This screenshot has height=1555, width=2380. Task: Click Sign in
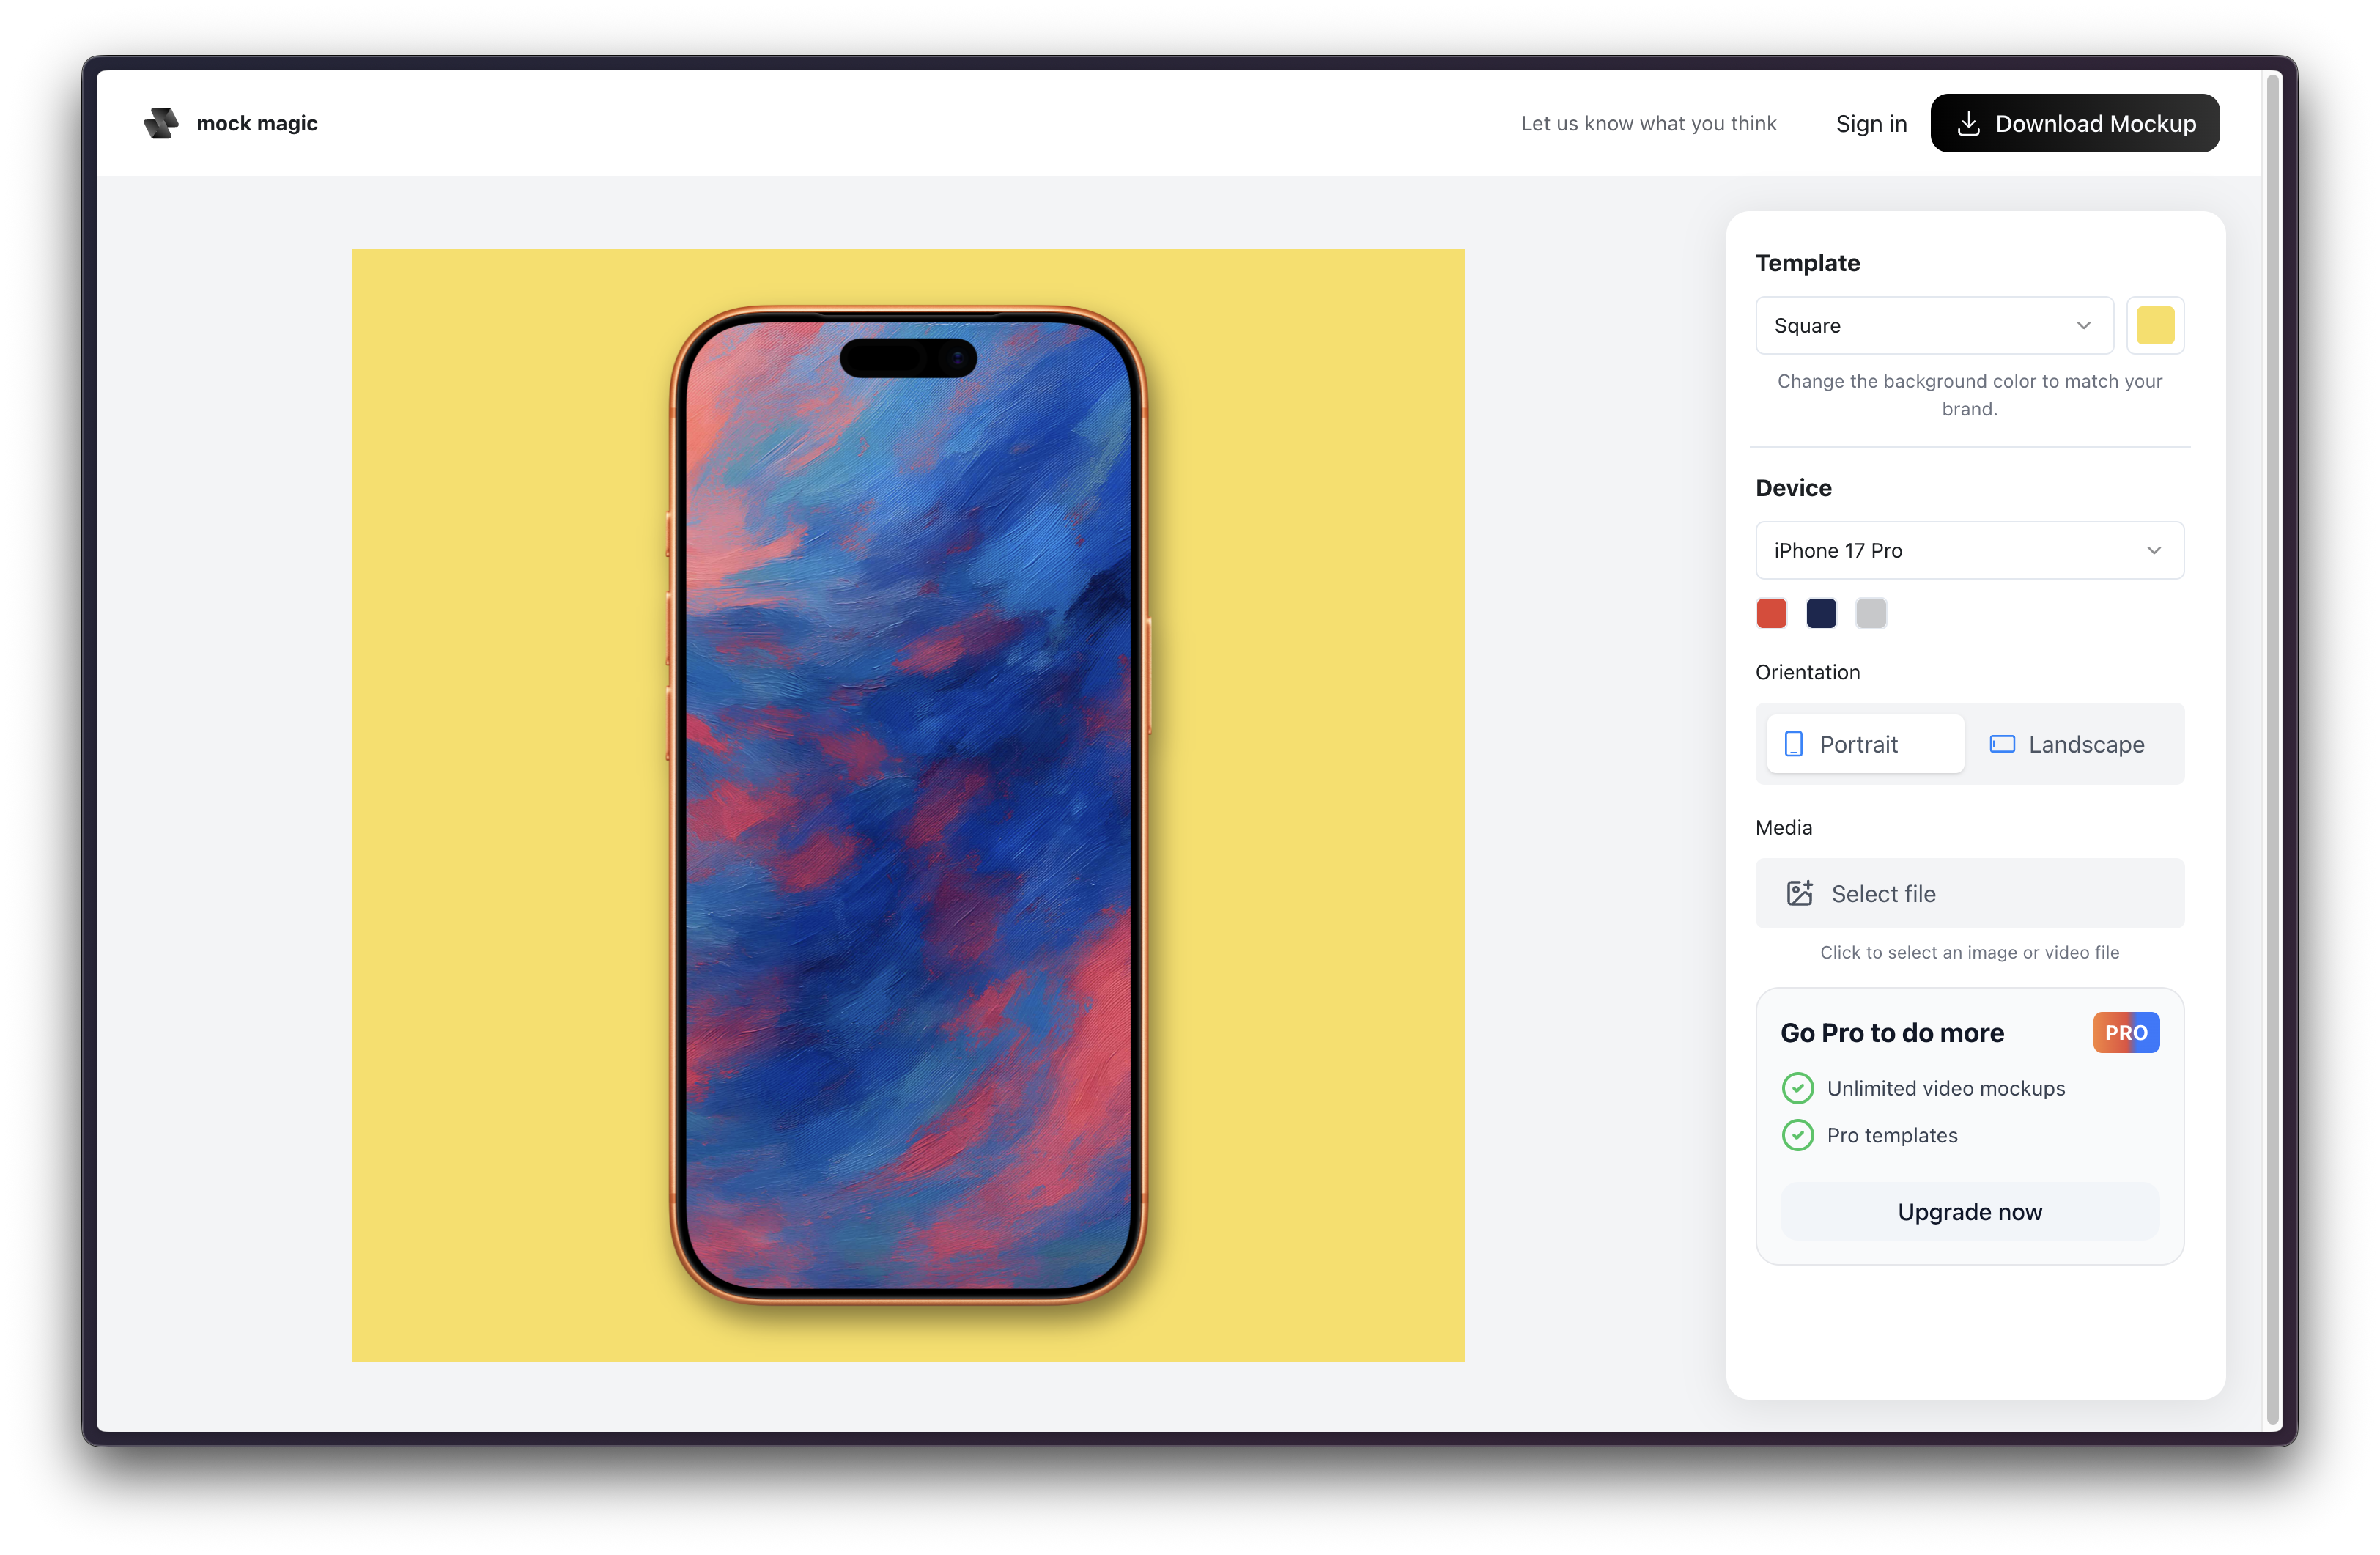tap(1871, 123)
